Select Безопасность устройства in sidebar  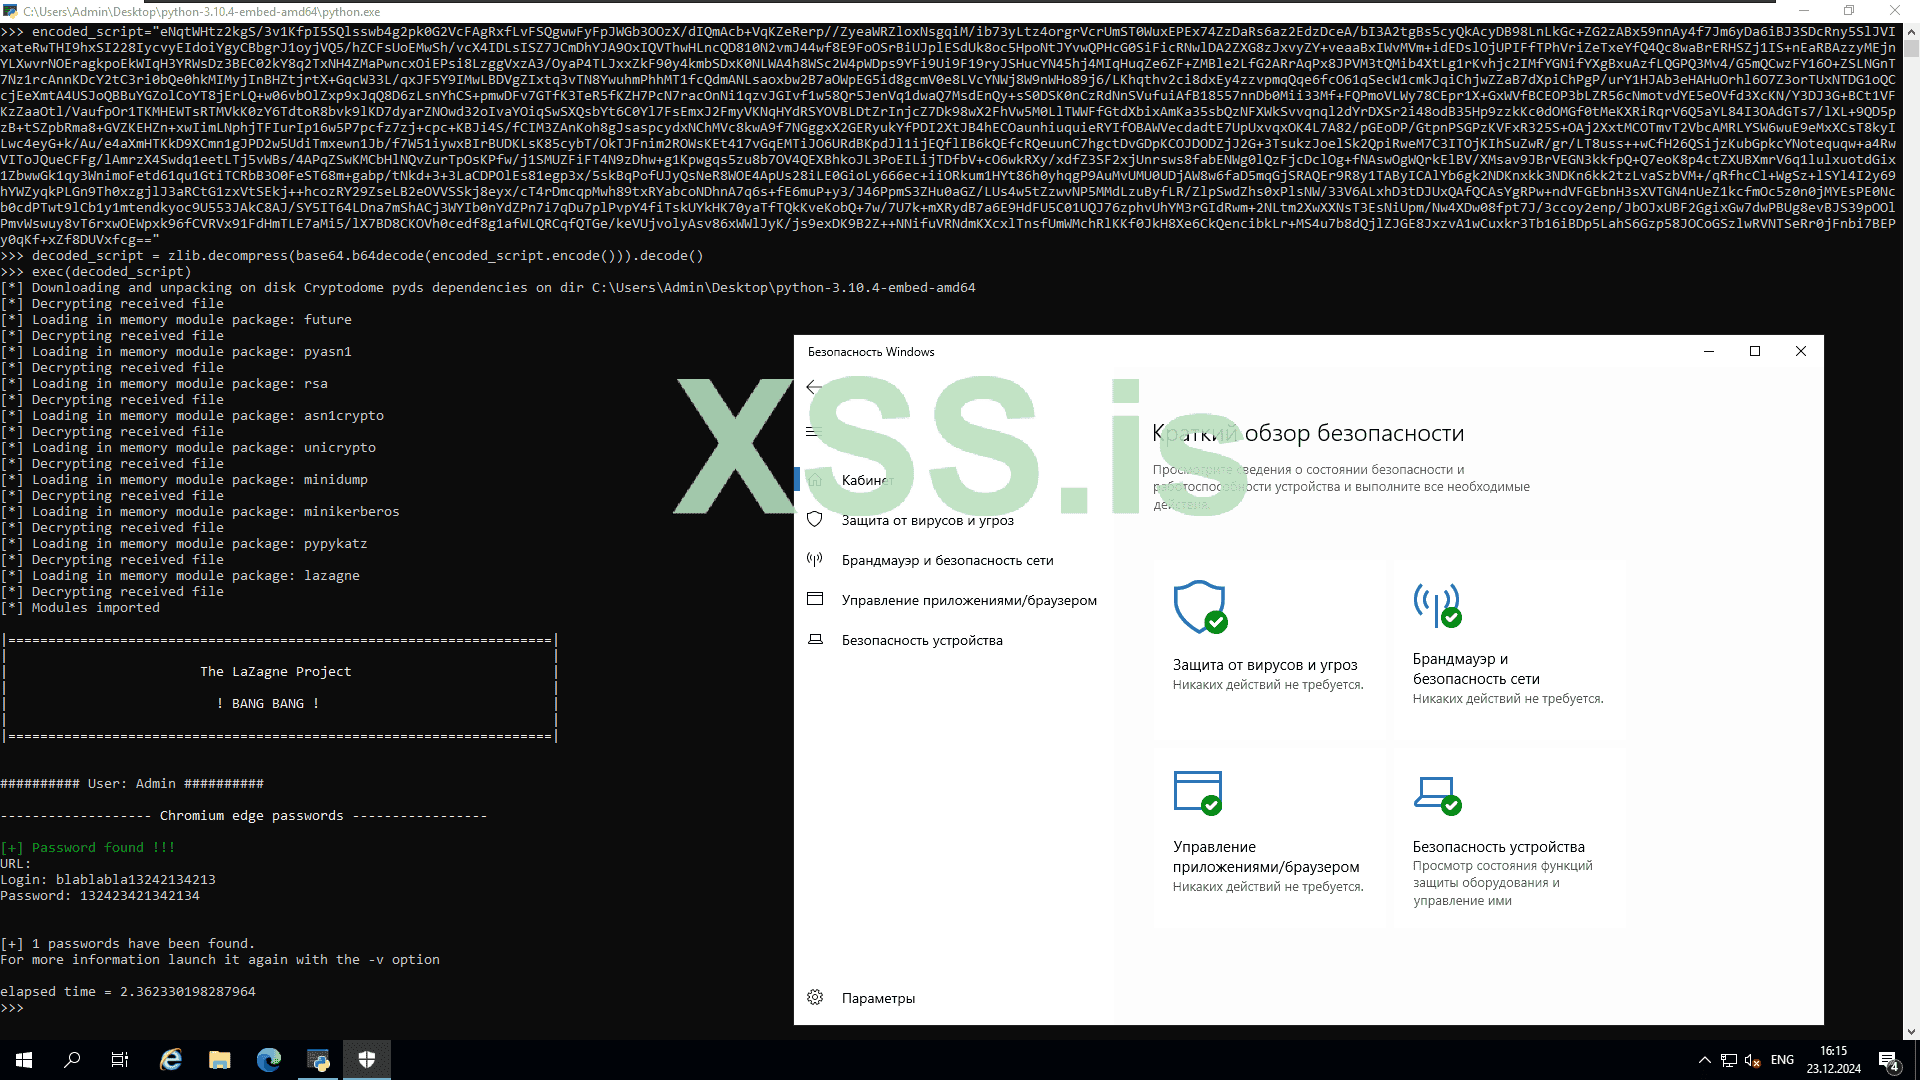(921, 640)
